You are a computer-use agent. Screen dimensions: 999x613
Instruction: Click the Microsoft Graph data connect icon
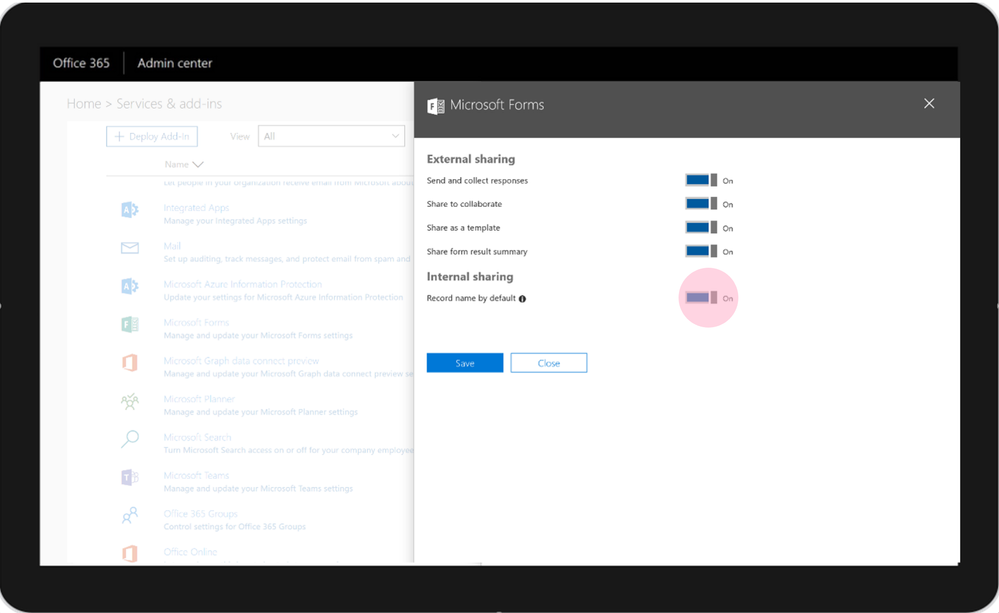129,363
